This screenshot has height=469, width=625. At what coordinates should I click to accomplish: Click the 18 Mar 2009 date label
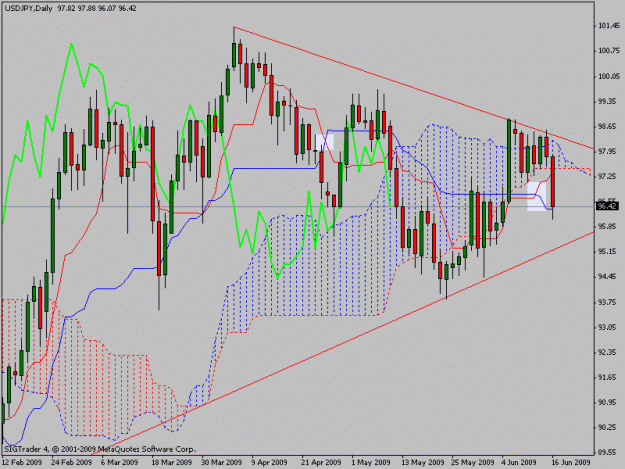[x=171, y=463]
